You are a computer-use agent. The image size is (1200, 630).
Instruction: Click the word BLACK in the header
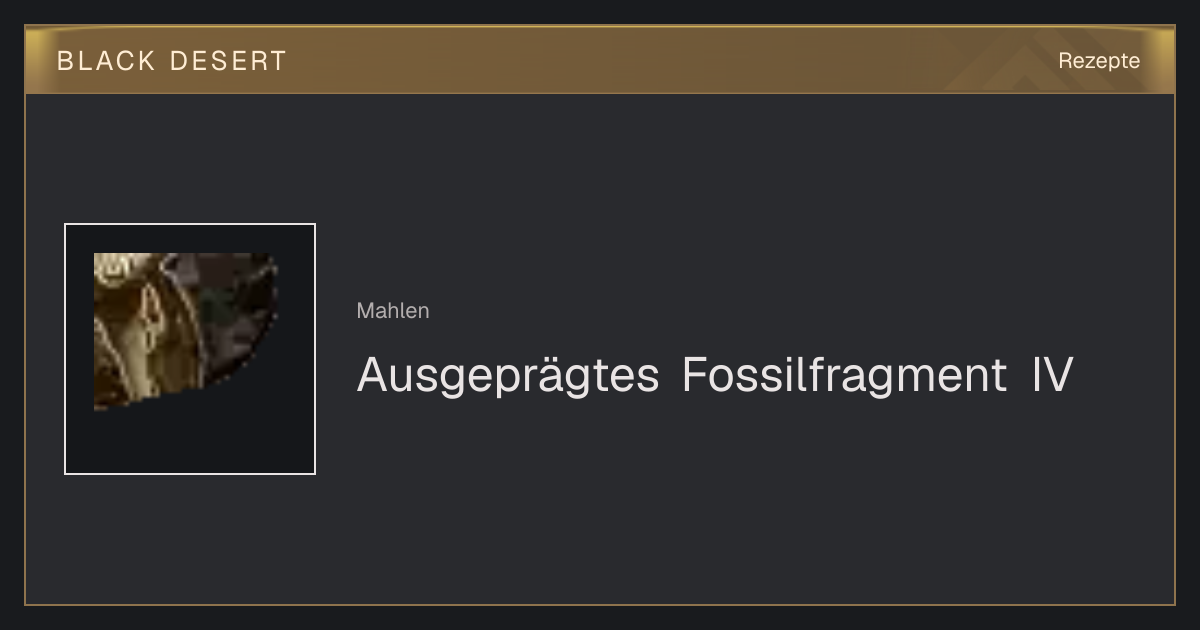[106, 61]
